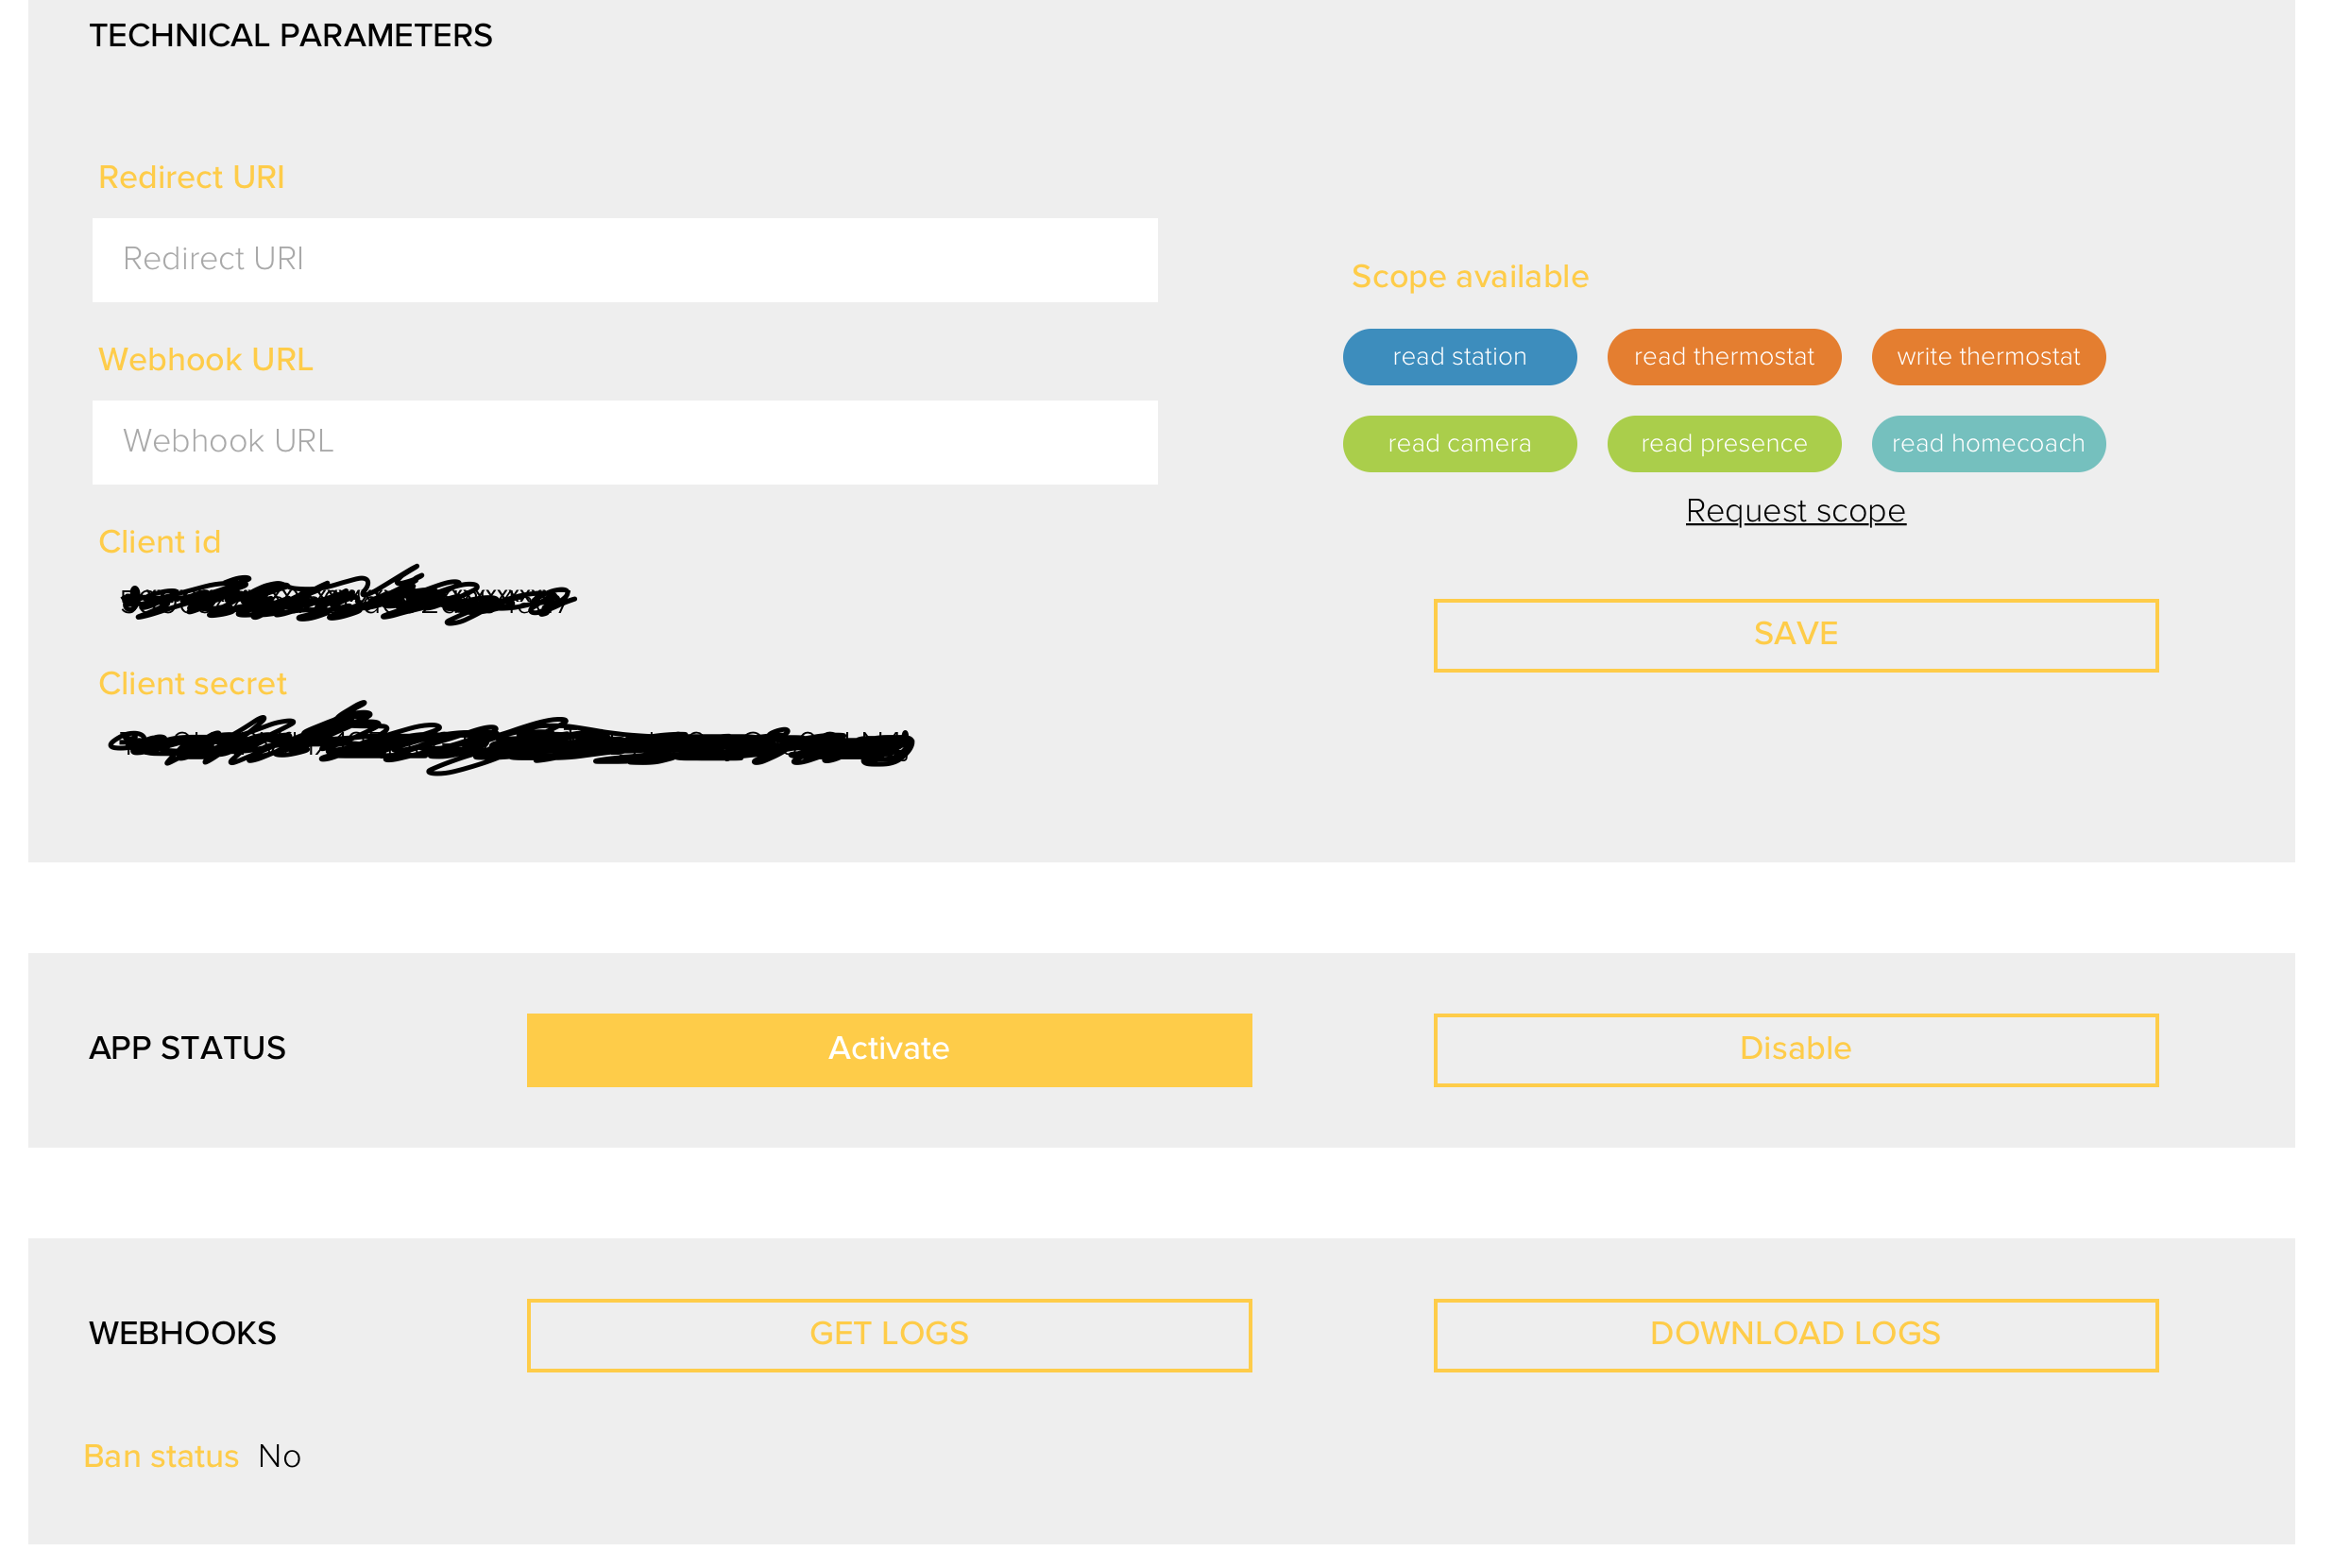2333x1568 pixels.
Task: Click the Redirect URI input field
Action: click(624, 259)
